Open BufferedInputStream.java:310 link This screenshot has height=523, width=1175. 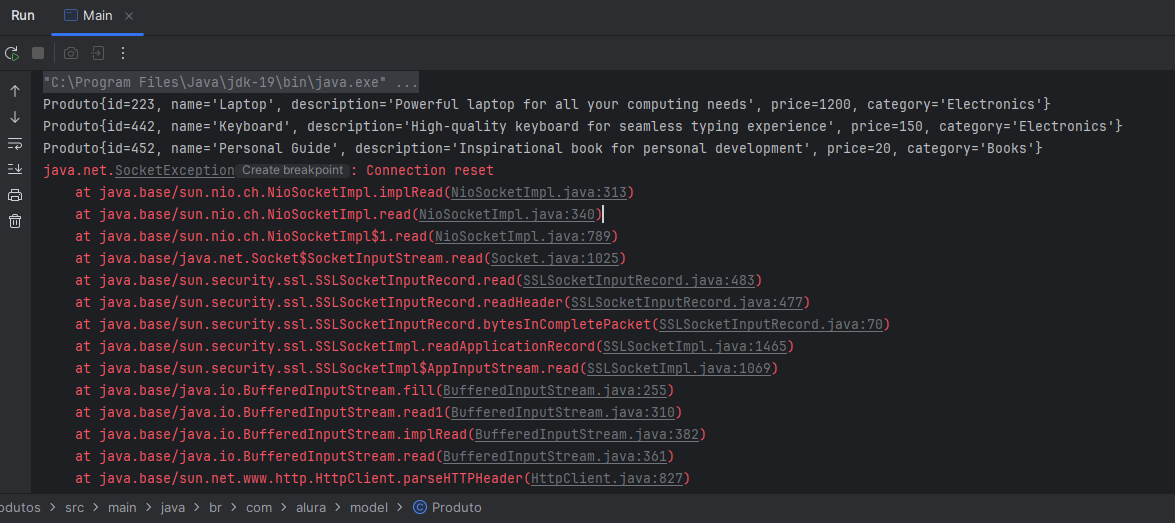pyautogui.click(x=563, y=412)
